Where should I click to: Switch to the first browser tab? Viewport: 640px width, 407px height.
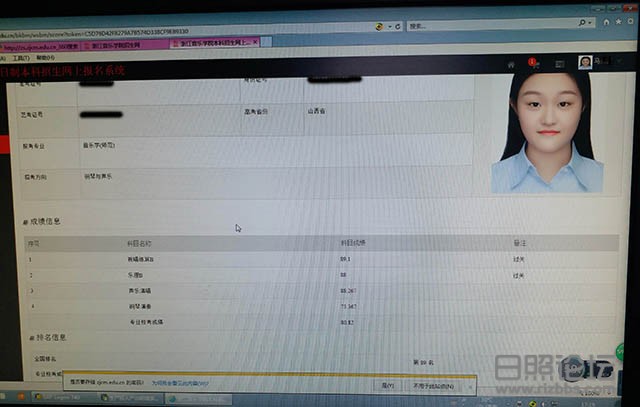point(40,47)
